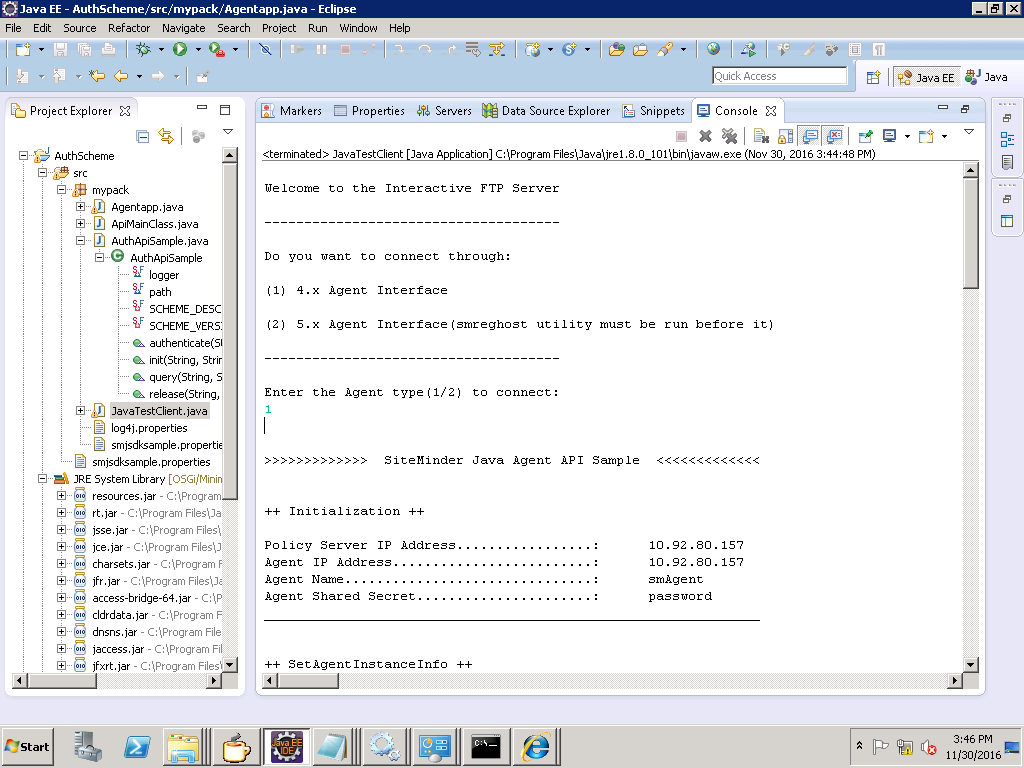Switch to the Snippets tab
The height and width of the screenshot is (768, 1024).
(x=653, y=111)
